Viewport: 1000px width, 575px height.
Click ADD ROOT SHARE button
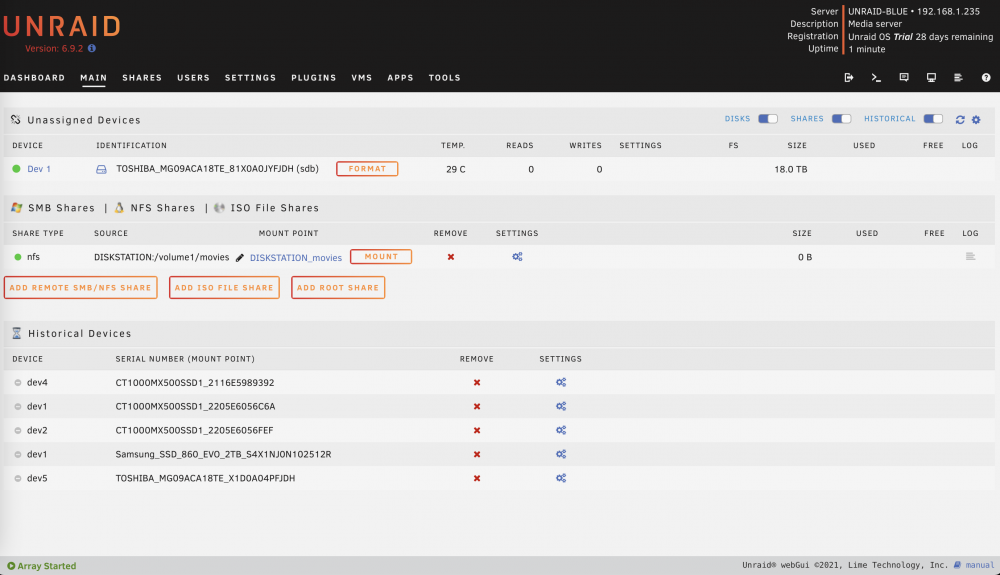point(338,288)
